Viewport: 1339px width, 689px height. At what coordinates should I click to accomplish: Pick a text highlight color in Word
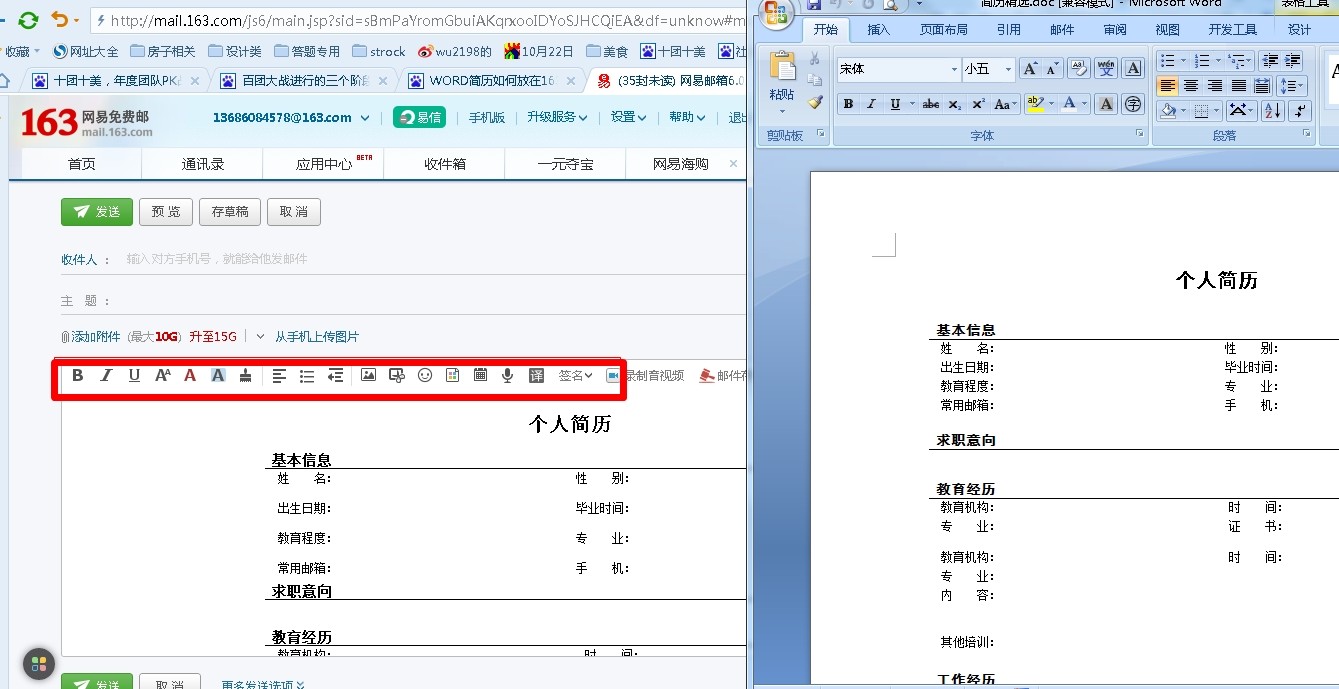click(x=1037, y=103)
